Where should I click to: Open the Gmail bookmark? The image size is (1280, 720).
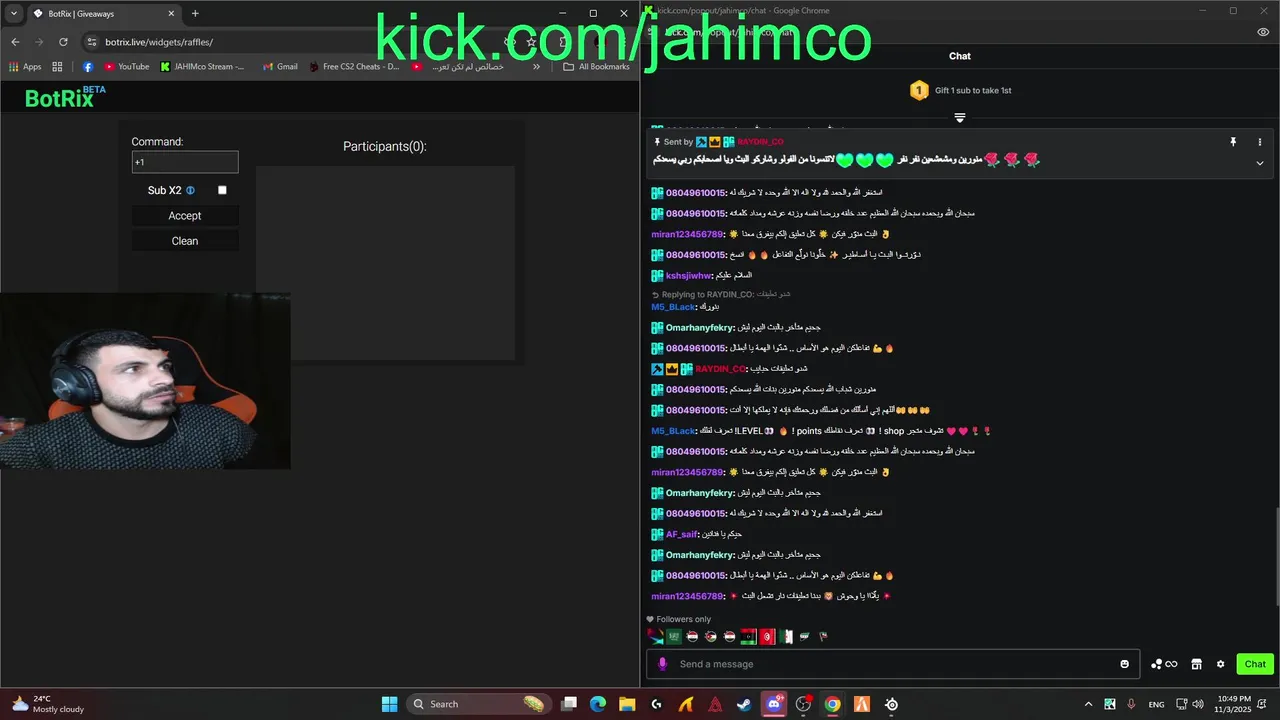280,67
